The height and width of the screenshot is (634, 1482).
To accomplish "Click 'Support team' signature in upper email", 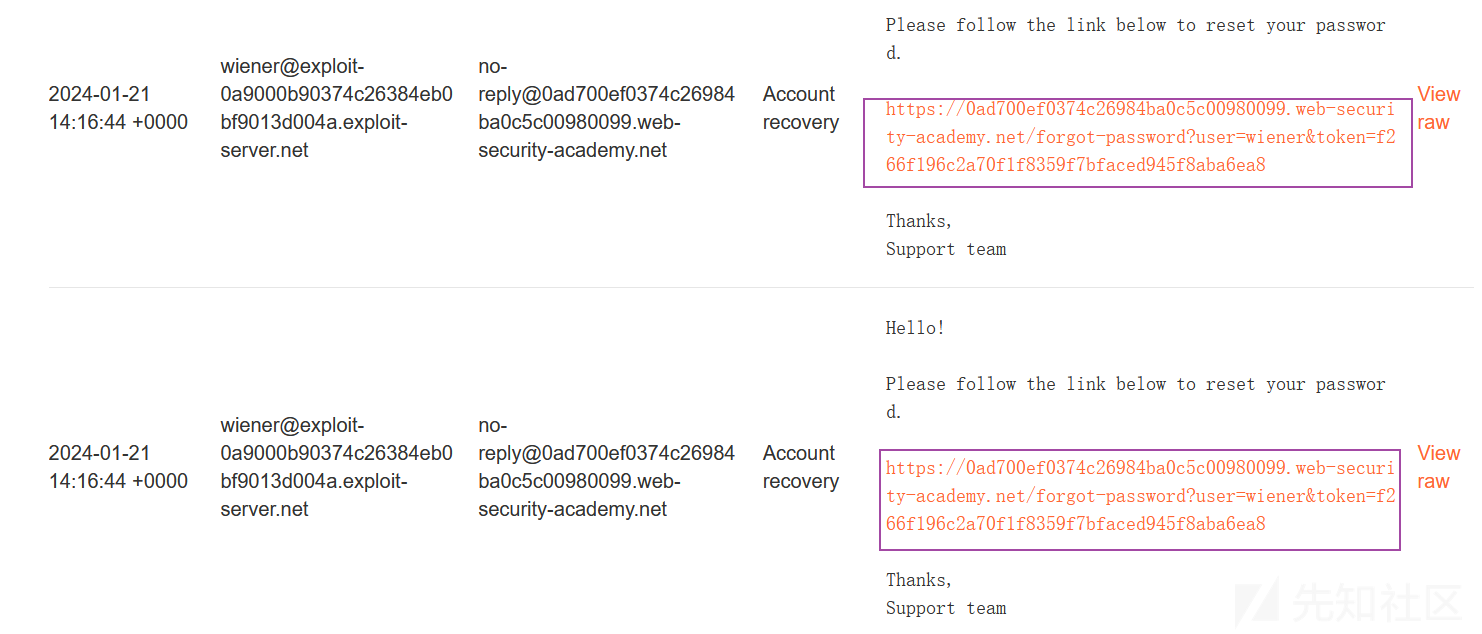I will [946, 249].
